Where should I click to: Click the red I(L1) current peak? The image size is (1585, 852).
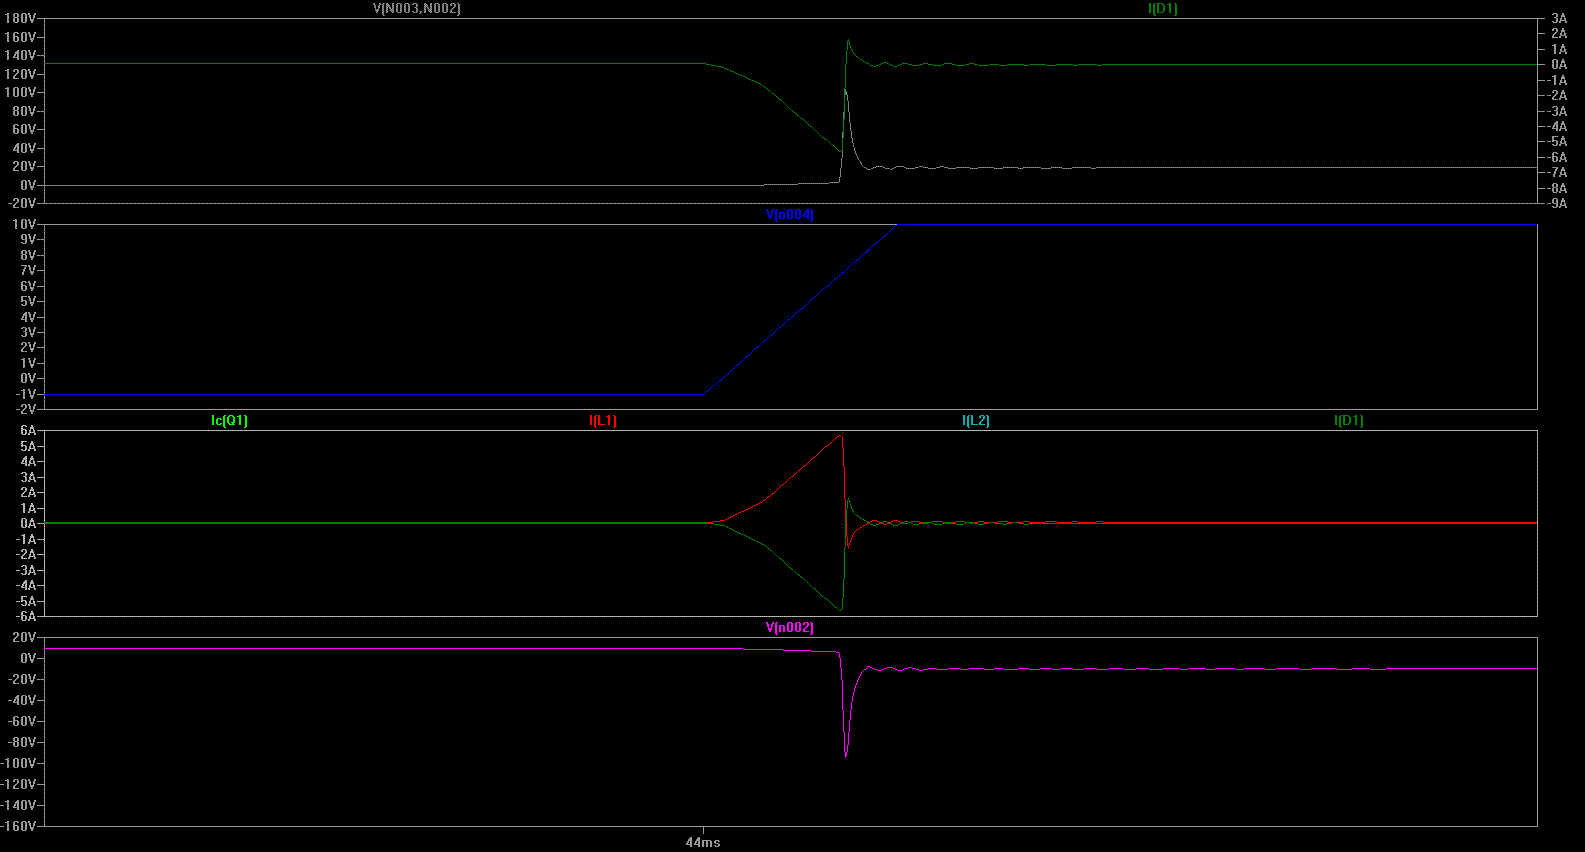coord(841,437)
